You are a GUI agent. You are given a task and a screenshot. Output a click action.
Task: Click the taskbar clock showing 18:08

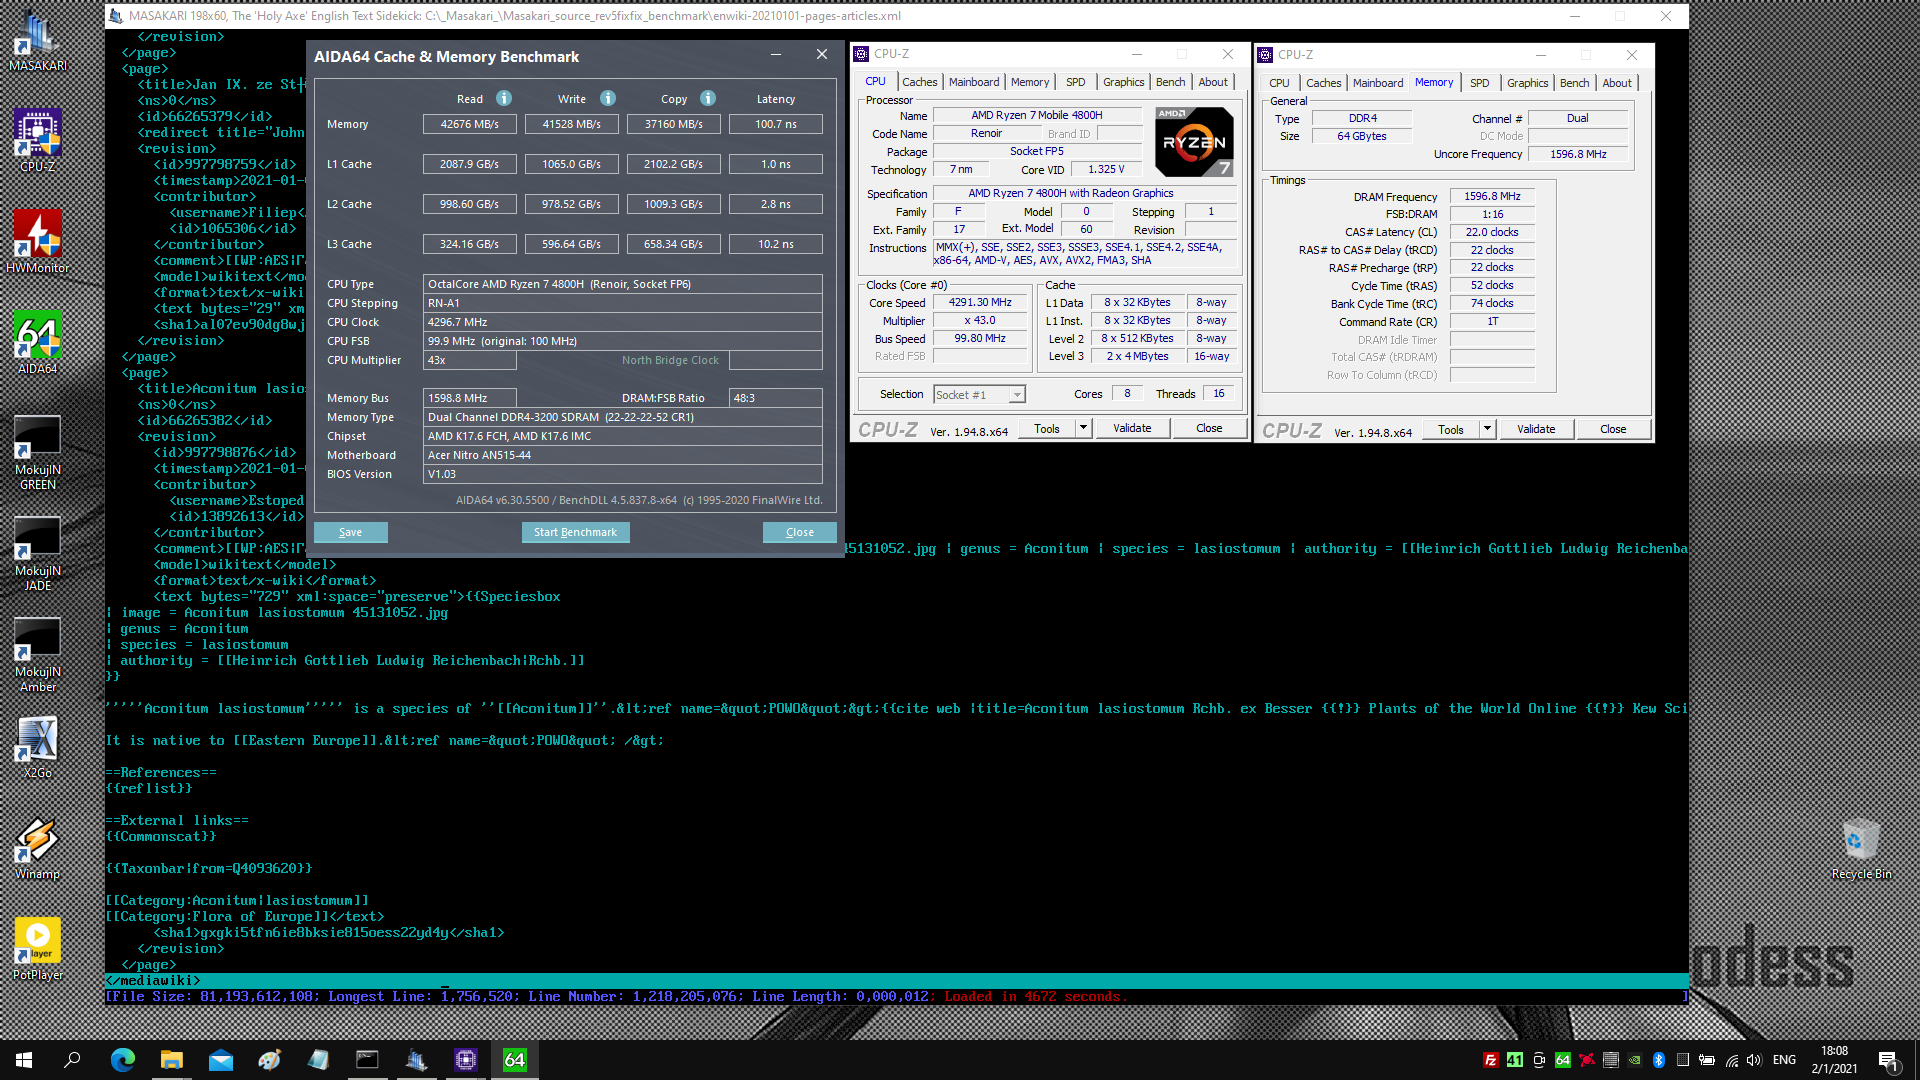point(1835,1051)
